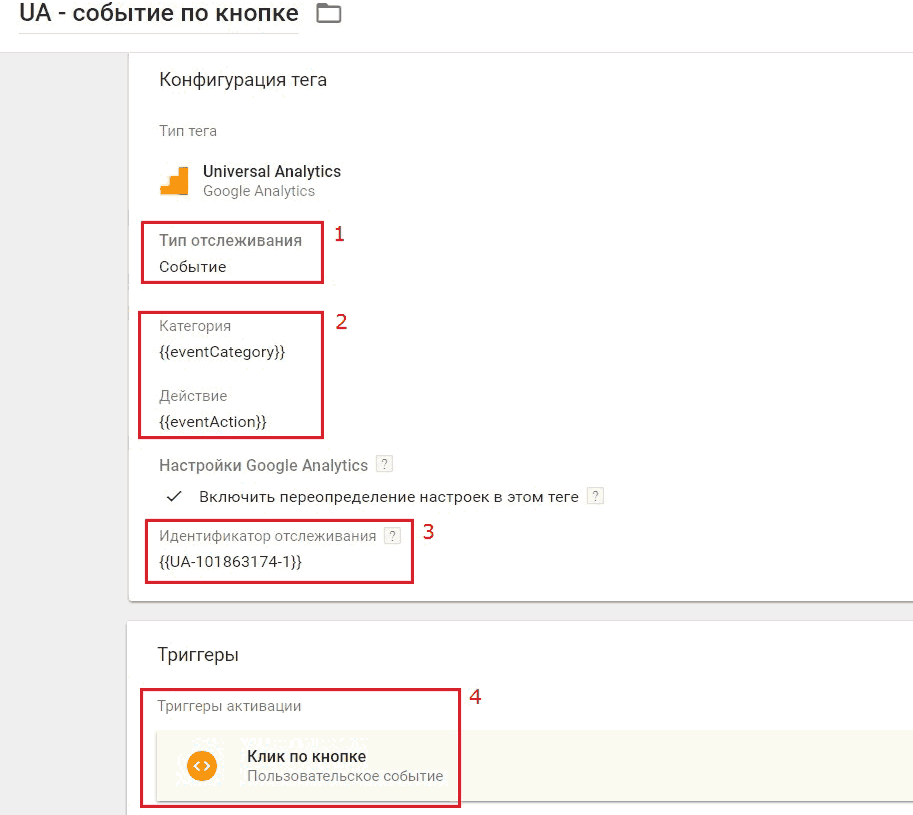
Task: Click the orange custom event trigger icon
Action: tap(202, 766)
